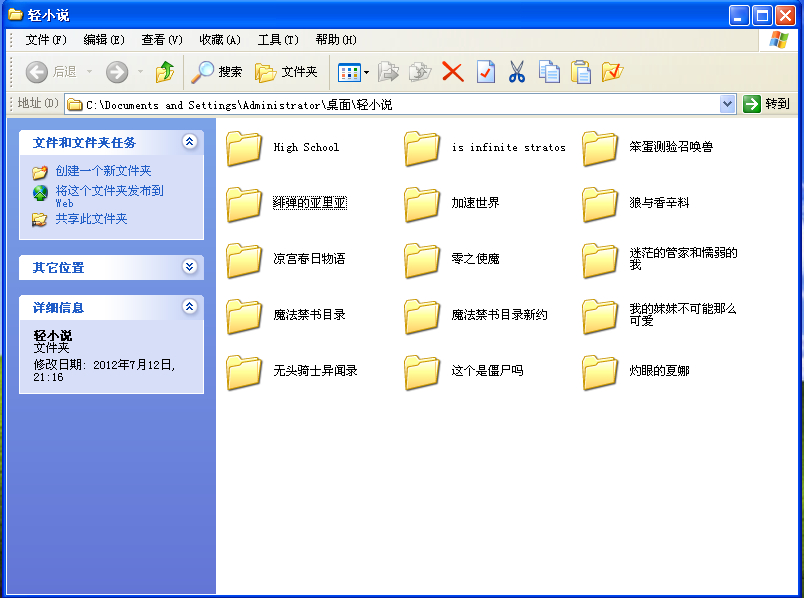Collapse the 详细信息 panel

[x=189, y=307]
